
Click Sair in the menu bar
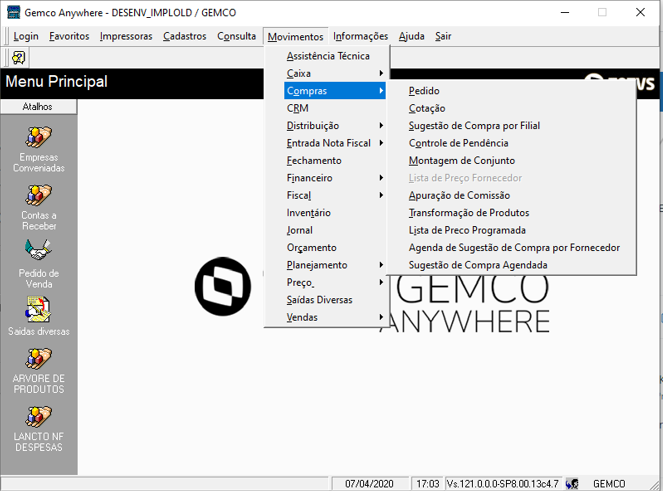tap(443, 36)
